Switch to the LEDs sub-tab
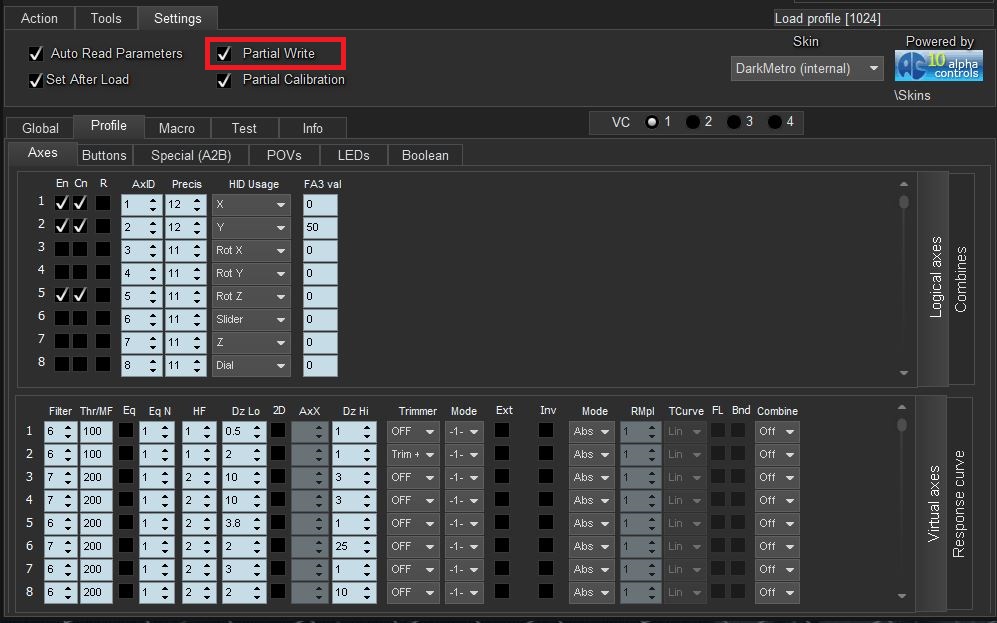Screen dimensions: 997x623 click(354, 155)
